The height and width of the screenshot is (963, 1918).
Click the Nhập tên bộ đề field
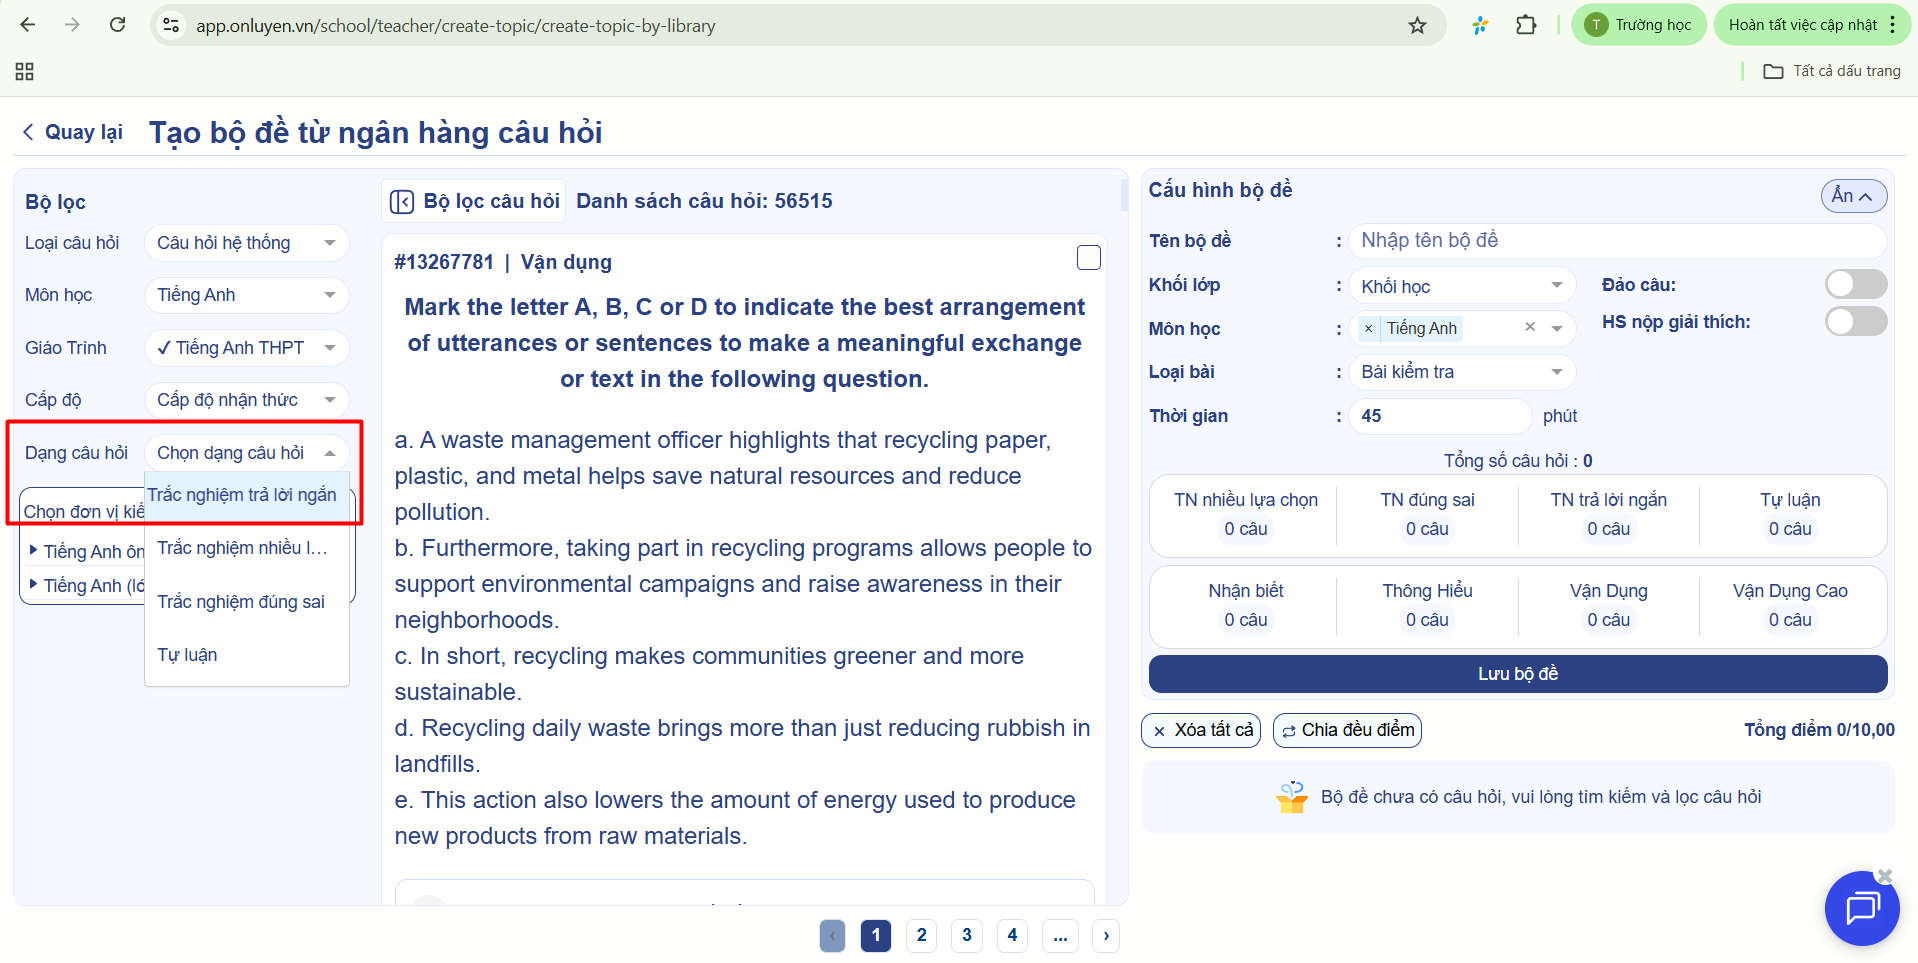1615,241
